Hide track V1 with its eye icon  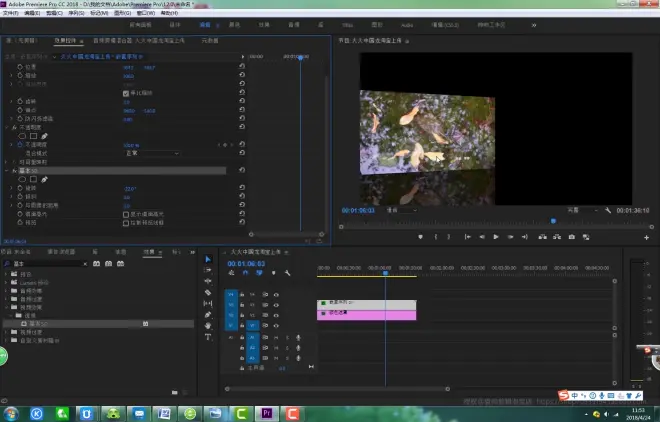pos(276,325)
